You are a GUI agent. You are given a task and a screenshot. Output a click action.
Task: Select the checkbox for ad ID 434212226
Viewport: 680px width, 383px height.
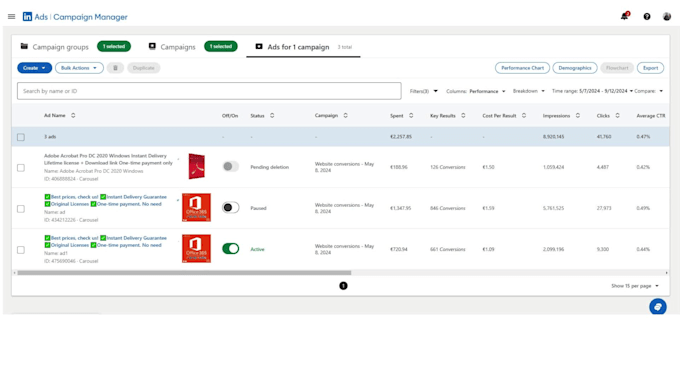click(x=21, y=209)
